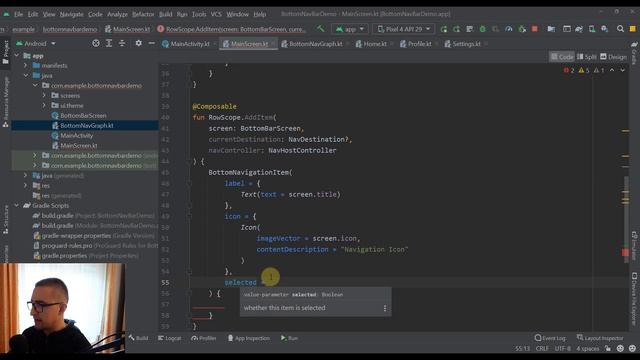
Task: Hide the Project panel with minus icon
Action: pyautogui.click(x=151, y=43)
